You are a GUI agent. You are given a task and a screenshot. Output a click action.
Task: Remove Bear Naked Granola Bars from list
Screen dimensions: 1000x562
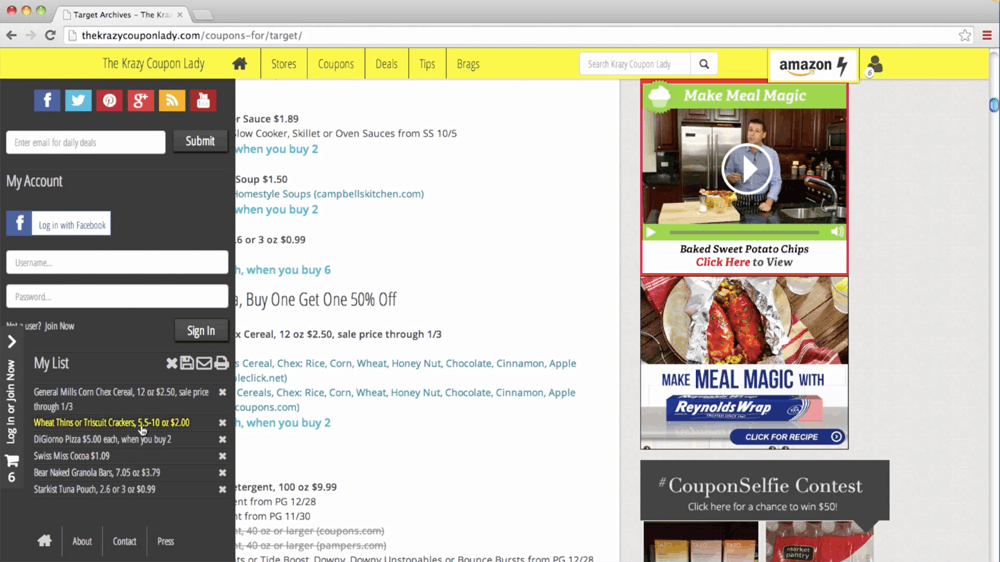223,473
